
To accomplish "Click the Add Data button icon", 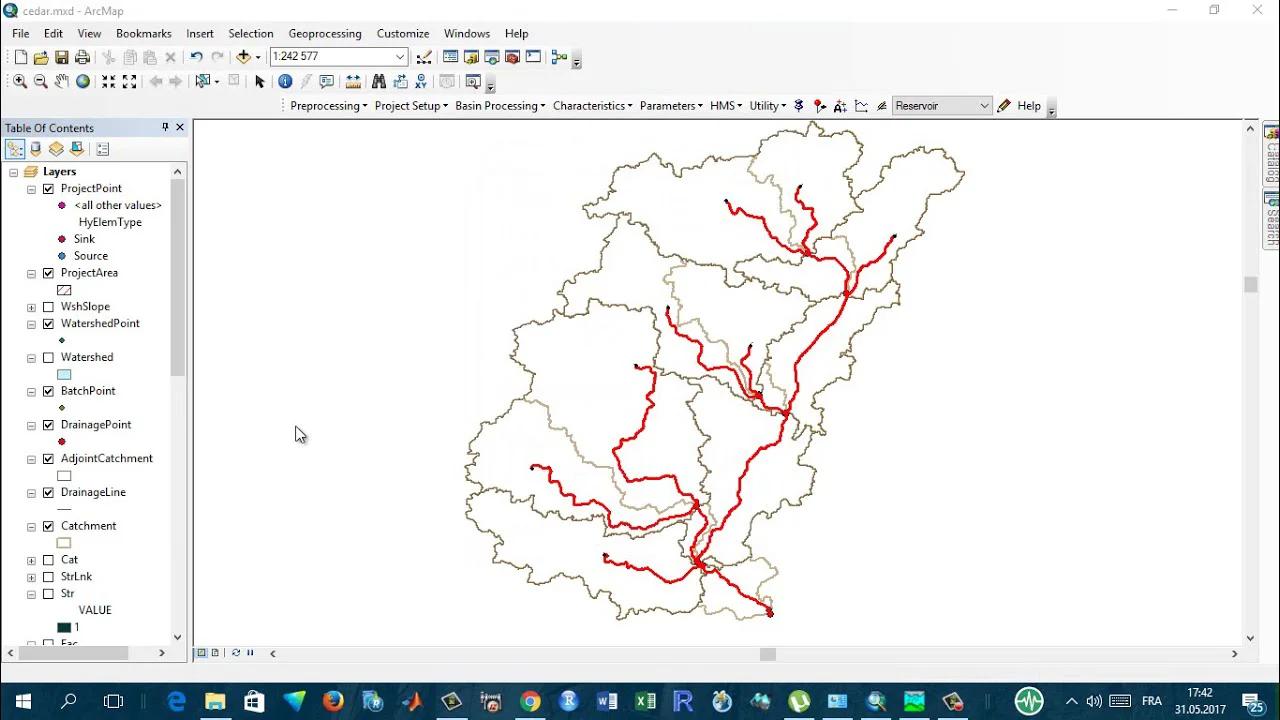I will (243, 57).
